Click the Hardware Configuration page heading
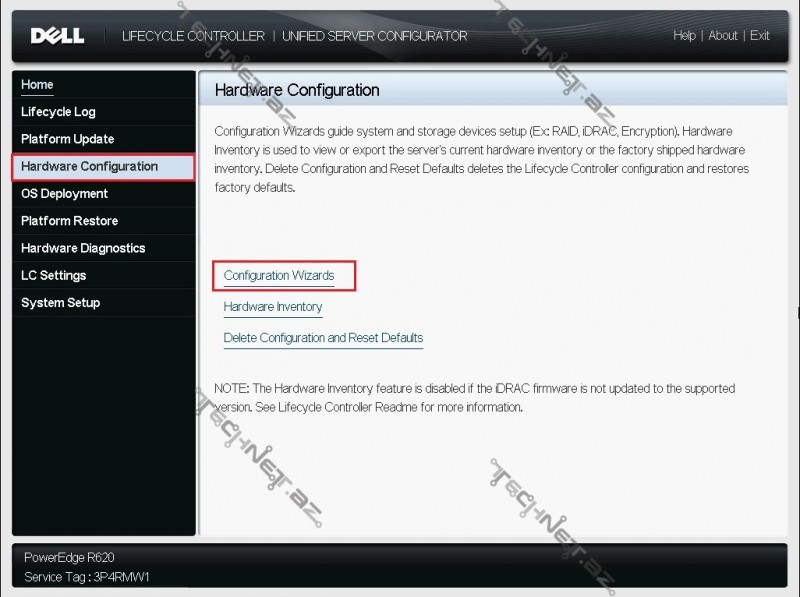800x597 pixels. click(297, 90)
